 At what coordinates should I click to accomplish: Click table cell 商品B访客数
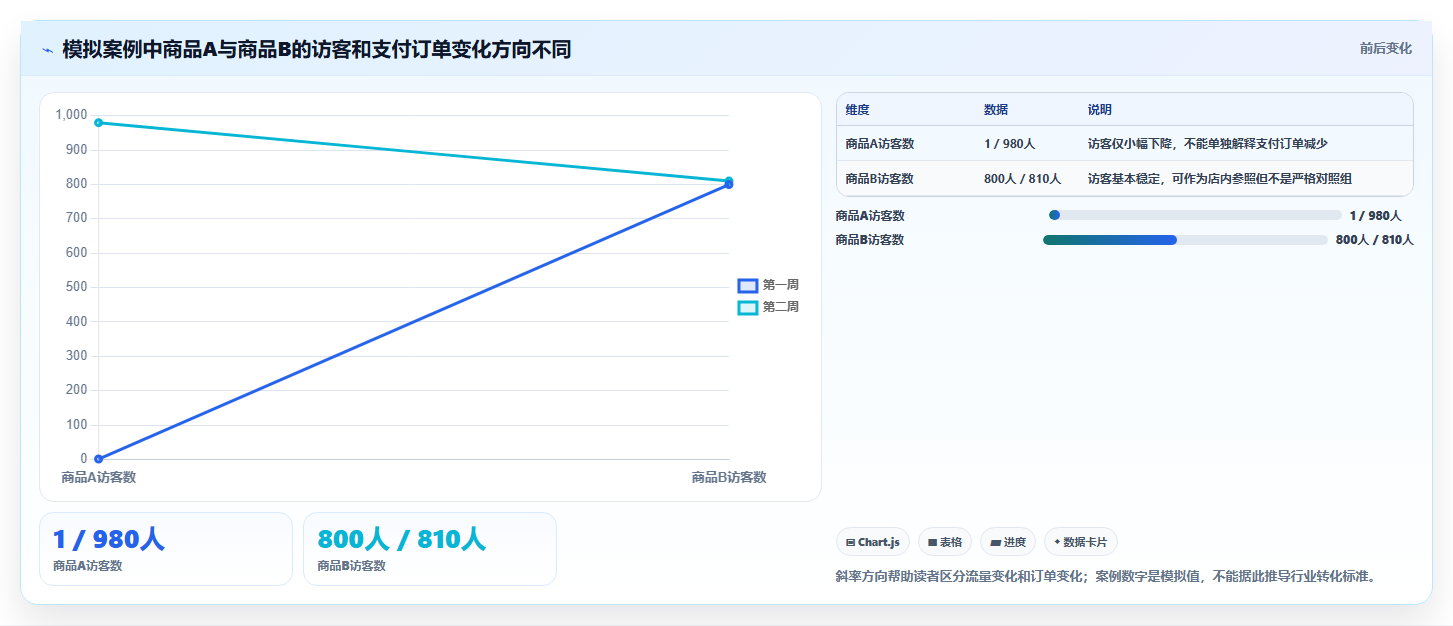[x=879, y=179]
